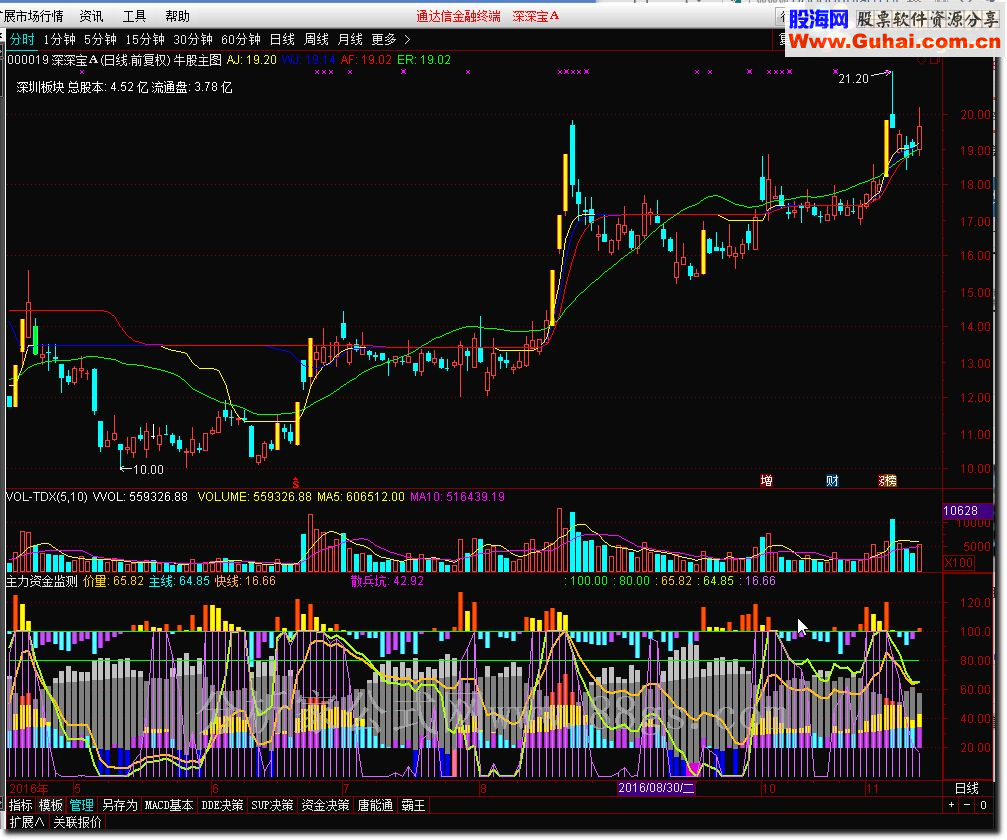Image resolution: width=1007 pixels, height=840 pixels.
Task: Click the MA5: 606512.00 value
Action: tap(360, 496)
